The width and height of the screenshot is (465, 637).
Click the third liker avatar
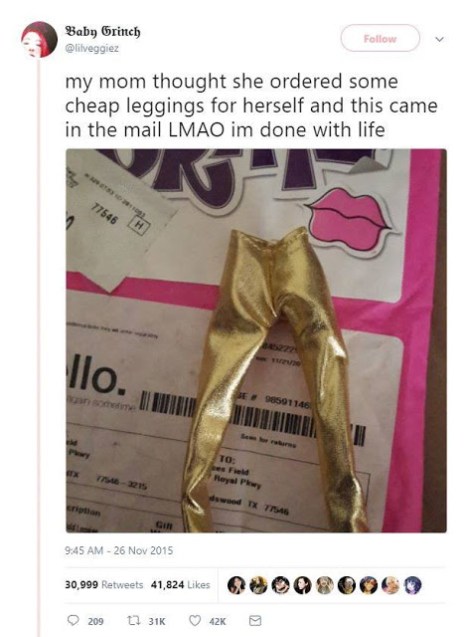pos(280,585)
